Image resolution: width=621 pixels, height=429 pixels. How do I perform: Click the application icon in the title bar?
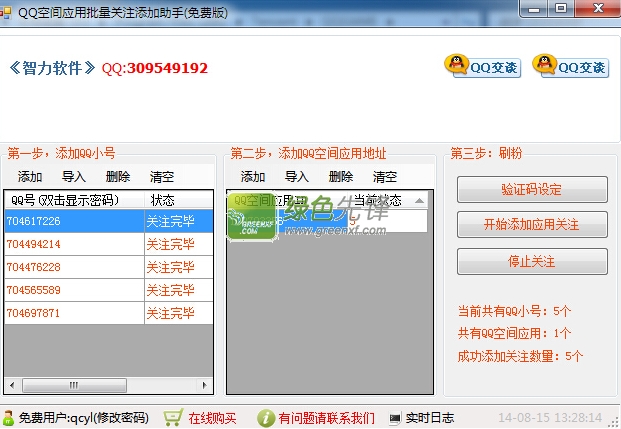click(x=6, y=13)
